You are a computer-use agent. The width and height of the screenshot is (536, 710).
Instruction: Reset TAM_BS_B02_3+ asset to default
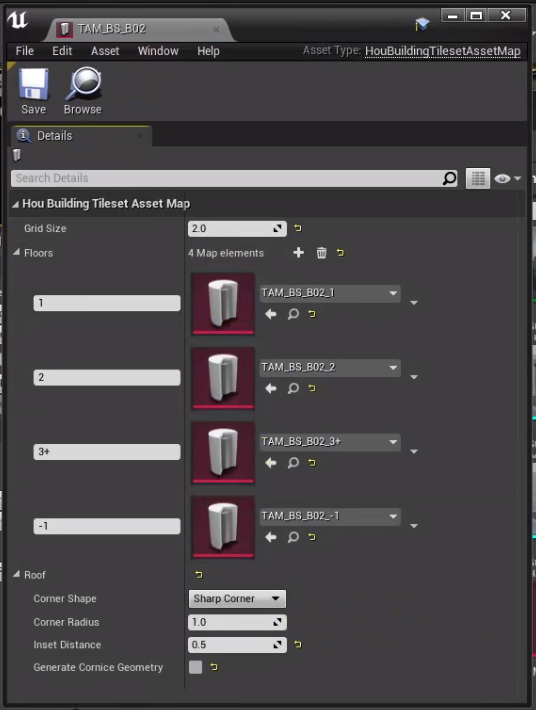(312, 462)
